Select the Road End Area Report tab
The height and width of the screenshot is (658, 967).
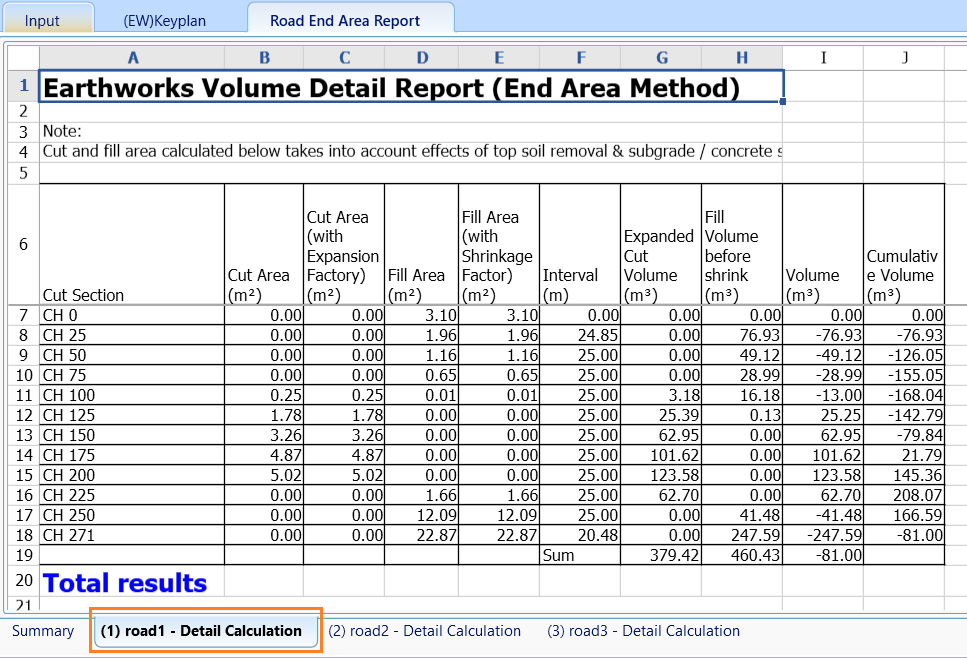350,19
